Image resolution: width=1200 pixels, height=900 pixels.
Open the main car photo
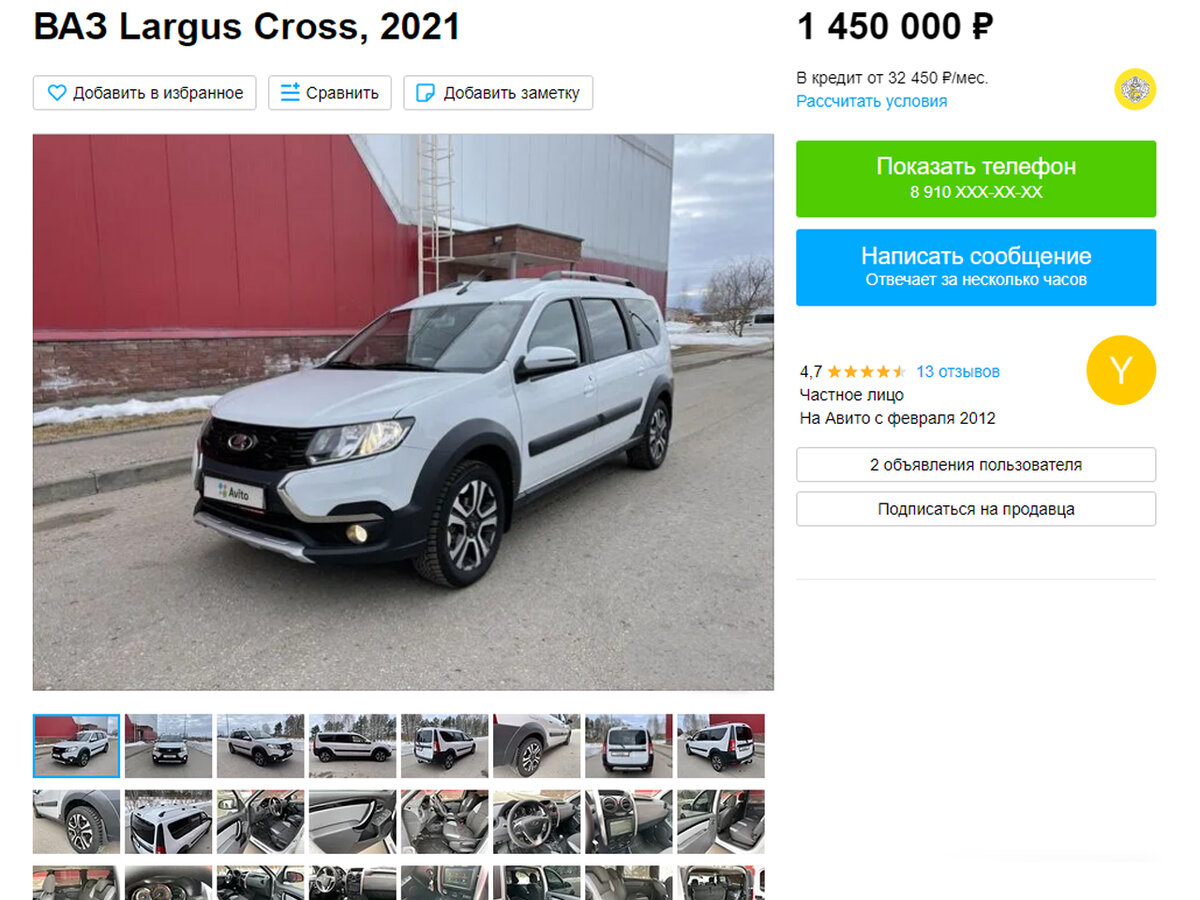pos(403,412)
